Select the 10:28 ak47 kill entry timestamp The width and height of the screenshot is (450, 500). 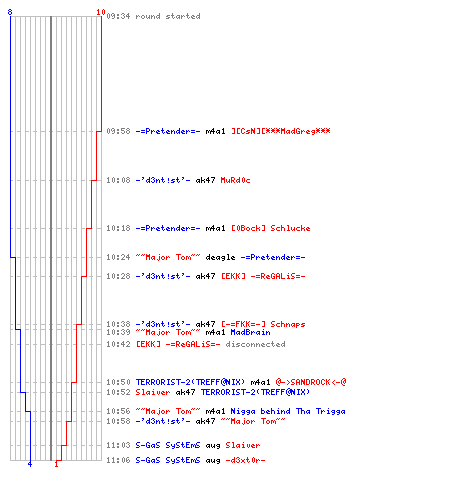click(118, 276)
